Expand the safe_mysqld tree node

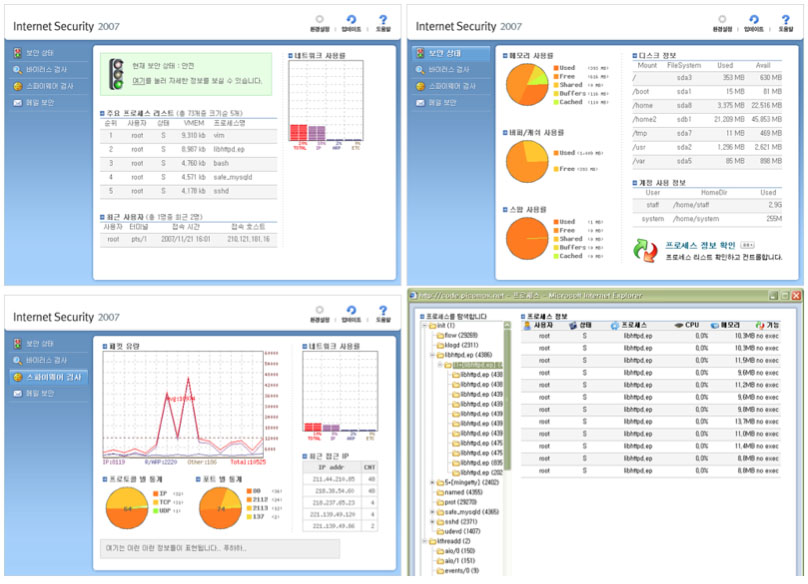(x=432, y=512)
